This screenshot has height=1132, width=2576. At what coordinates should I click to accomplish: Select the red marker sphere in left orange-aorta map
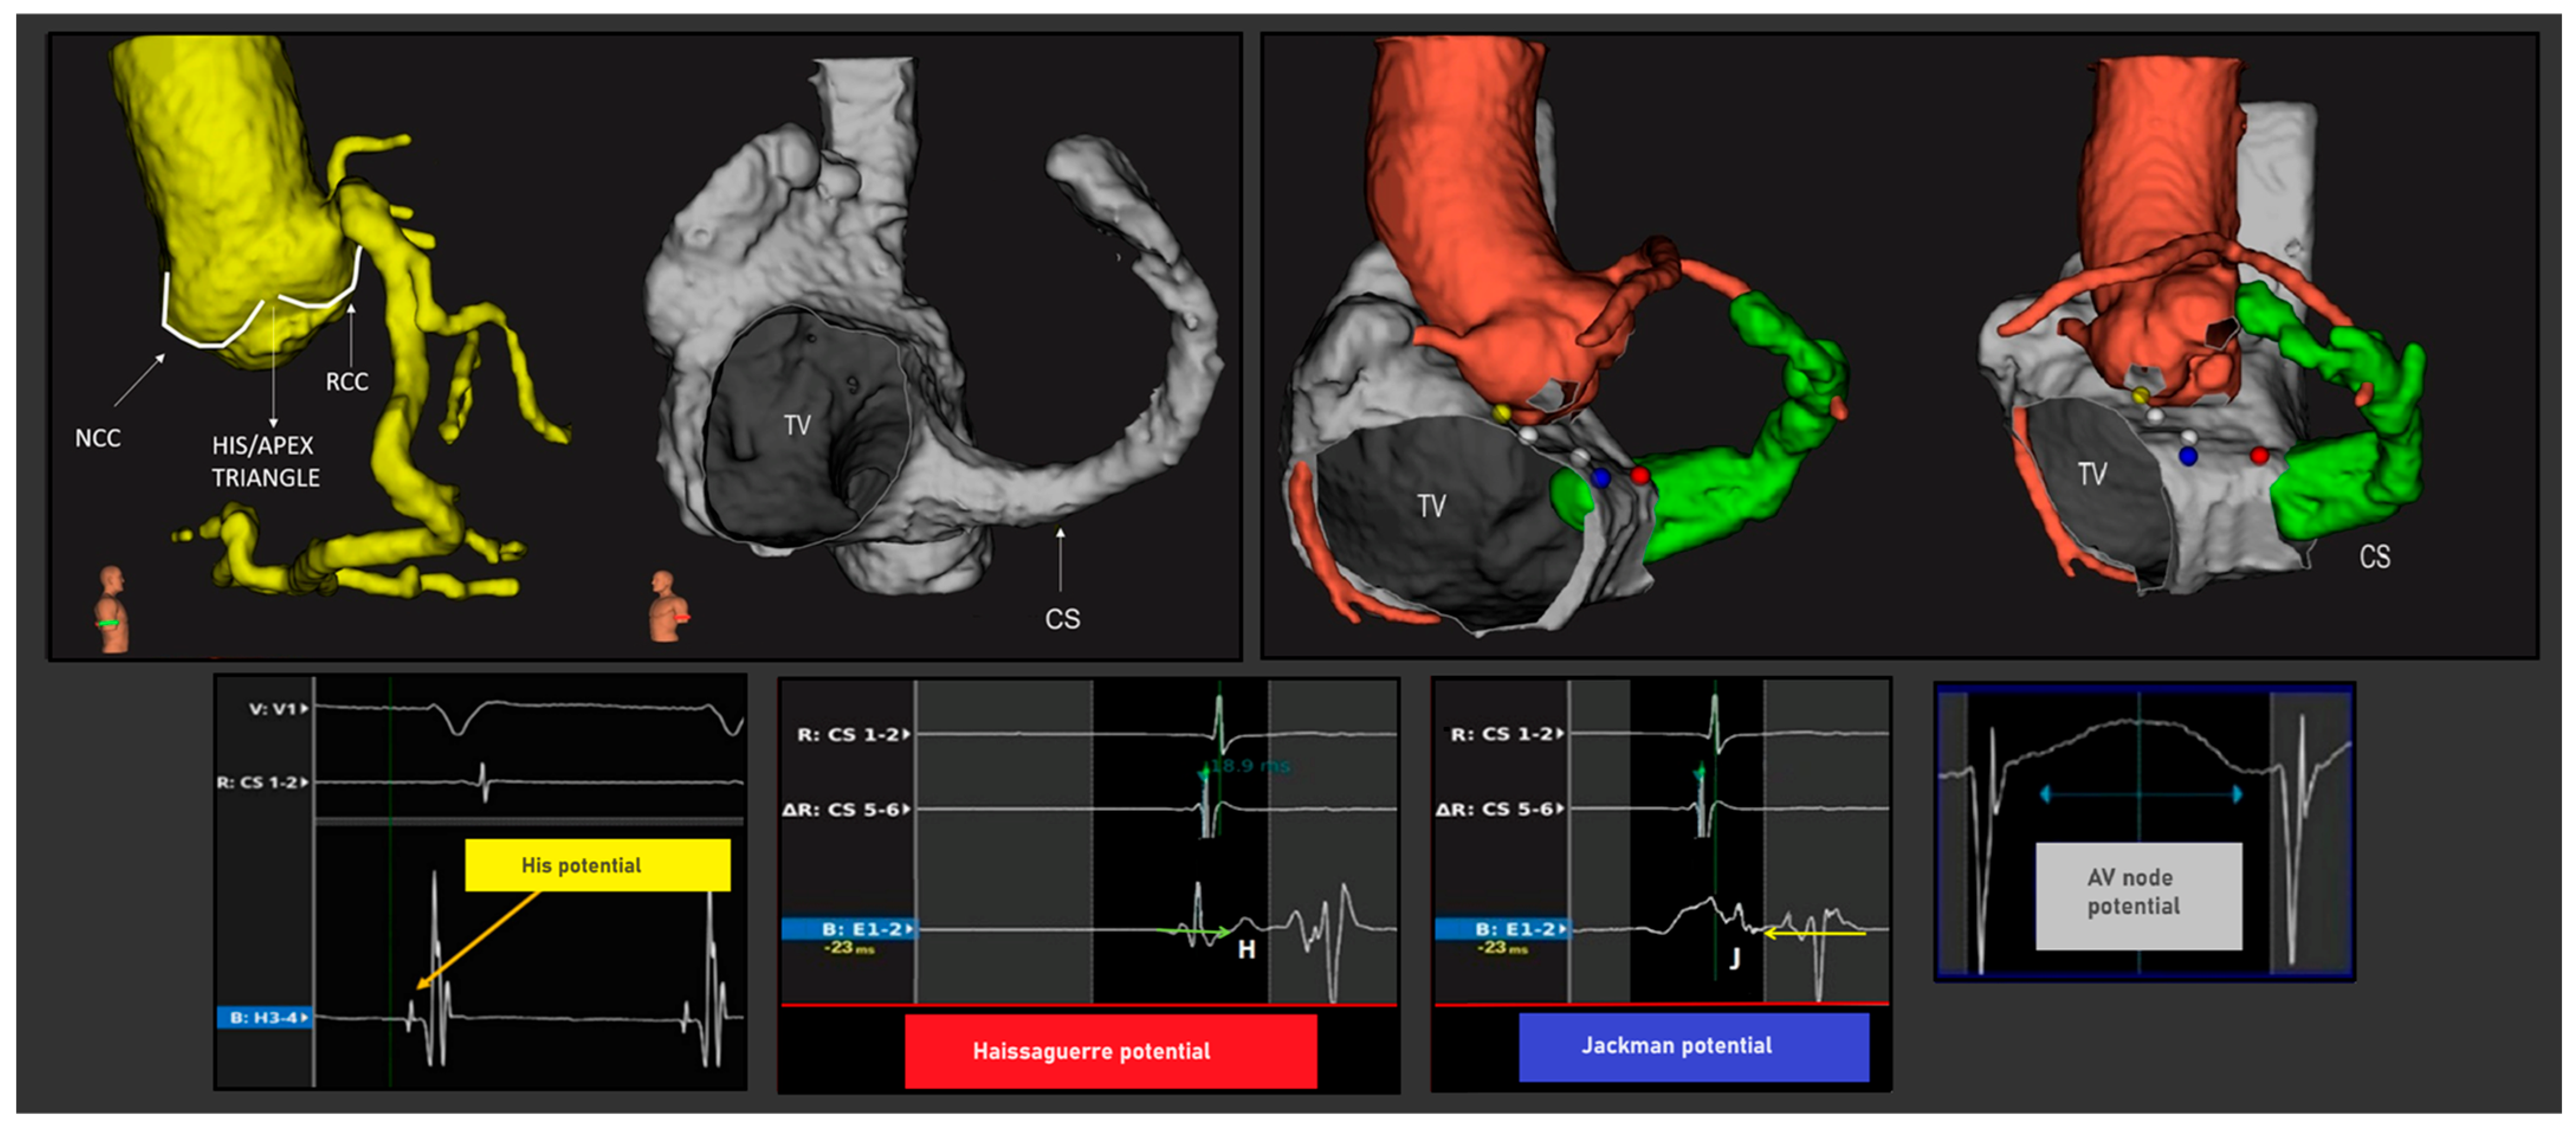pyautogui.click(x=1640, y=474)
